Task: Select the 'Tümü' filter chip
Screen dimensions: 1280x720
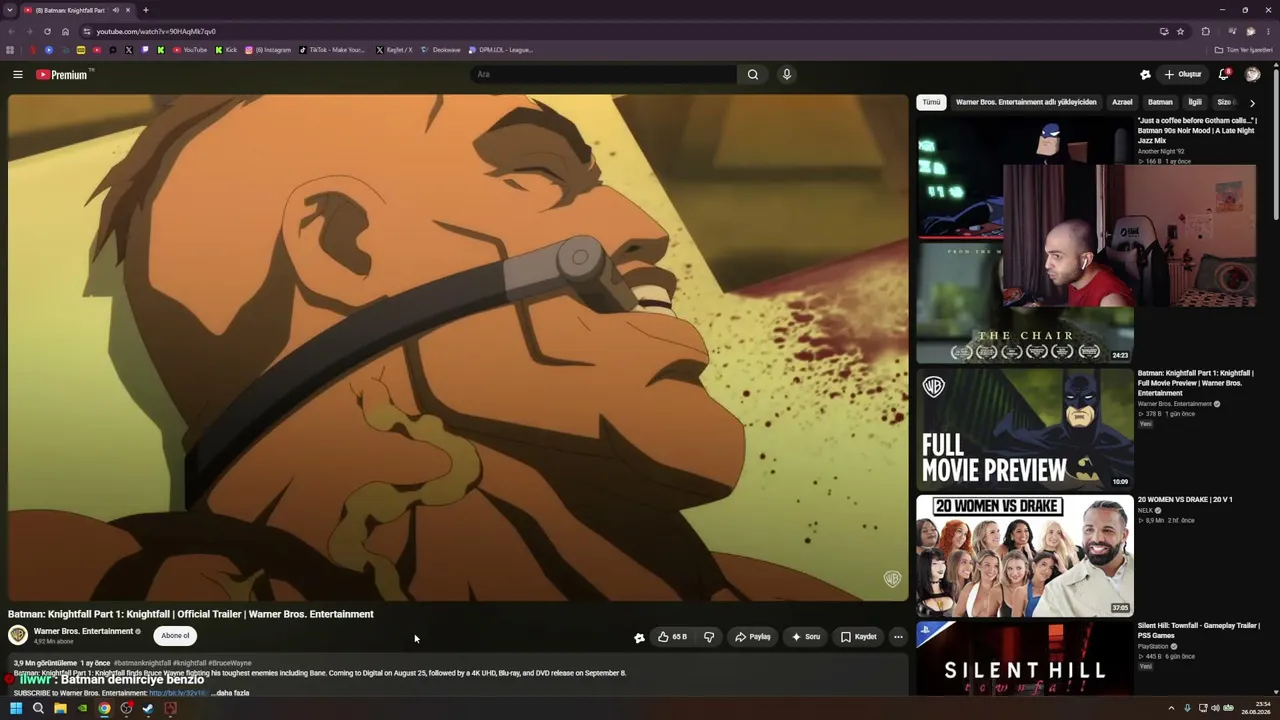Action: click(x=931, y=102)
